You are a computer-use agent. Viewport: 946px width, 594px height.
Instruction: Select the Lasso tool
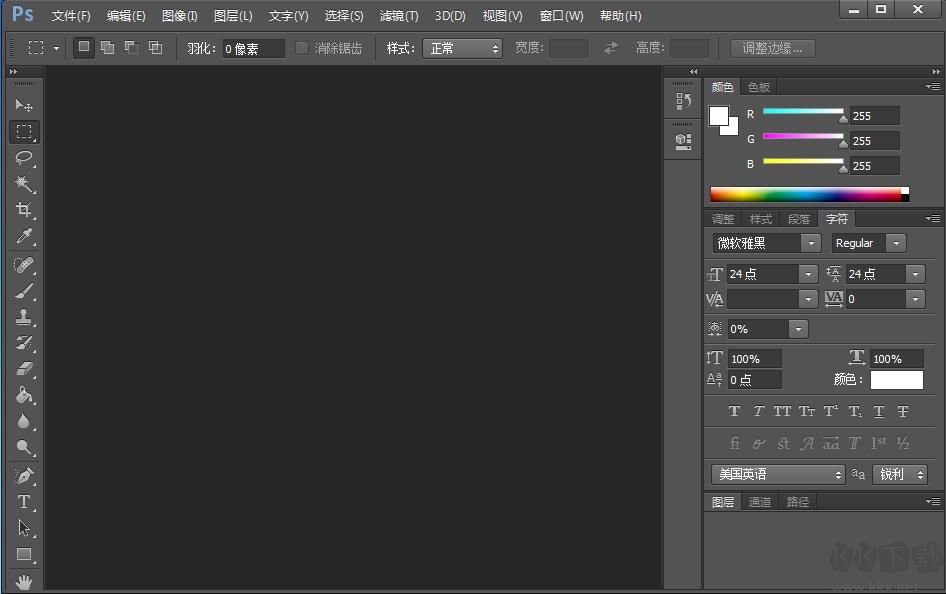click(23, 158)
